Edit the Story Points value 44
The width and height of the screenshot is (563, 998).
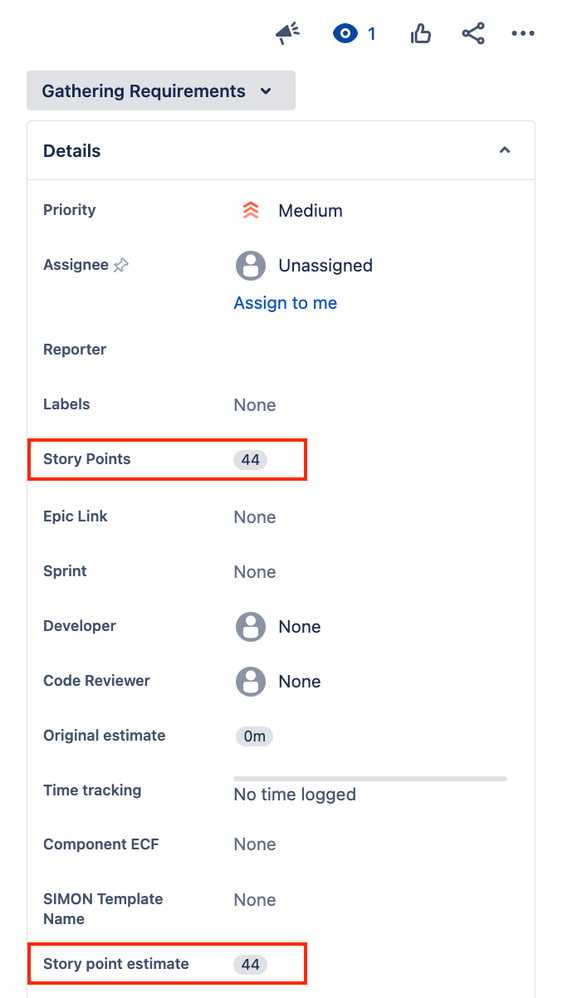[x=251, y=460]
